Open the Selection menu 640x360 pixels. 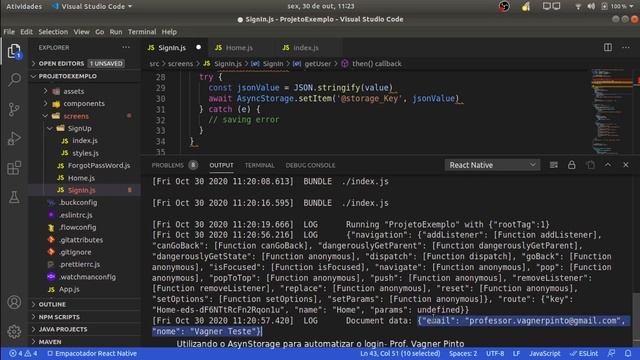click(53, 32)
